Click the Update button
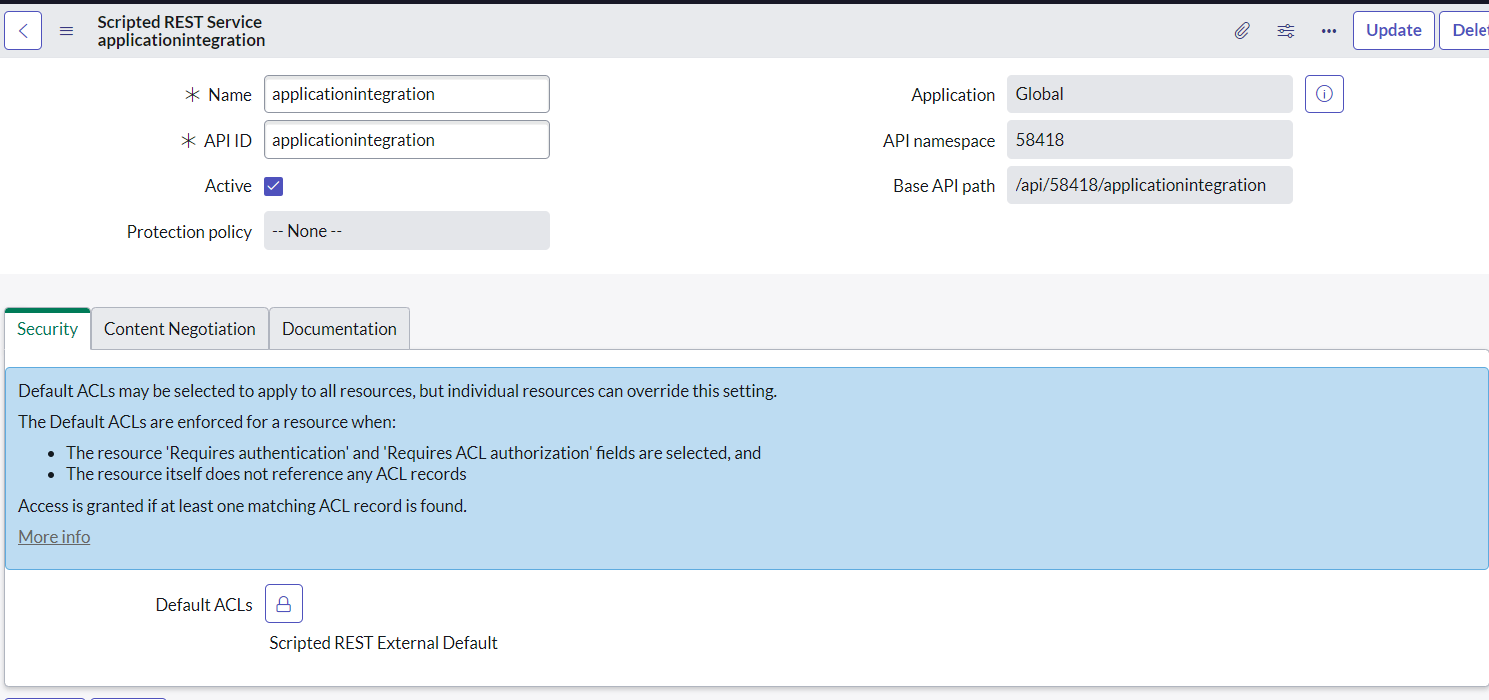This screenshot has width=1489, height=700. (x=1393, y=30)
